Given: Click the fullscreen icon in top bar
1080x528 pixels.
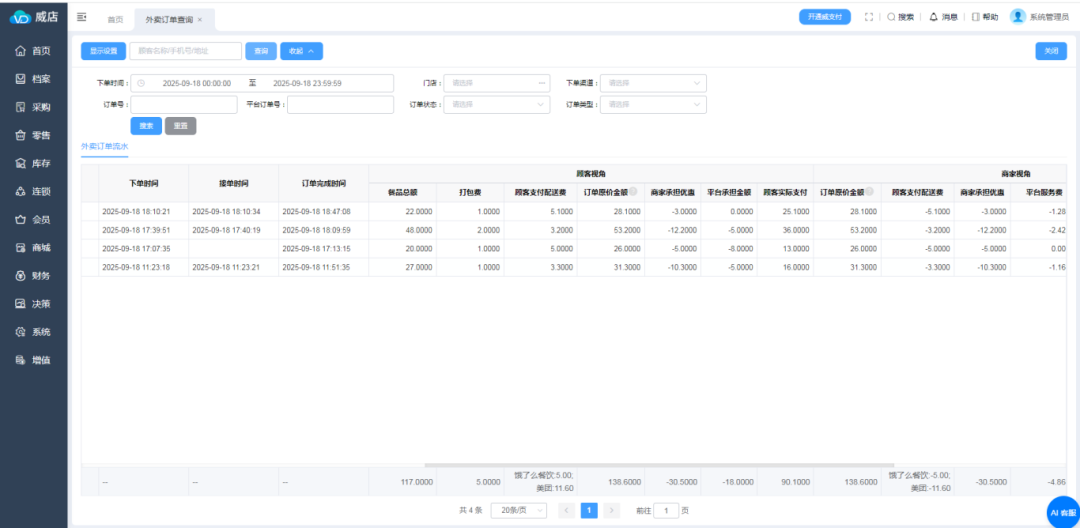Looking at the screenshot, I should [868, 17].
